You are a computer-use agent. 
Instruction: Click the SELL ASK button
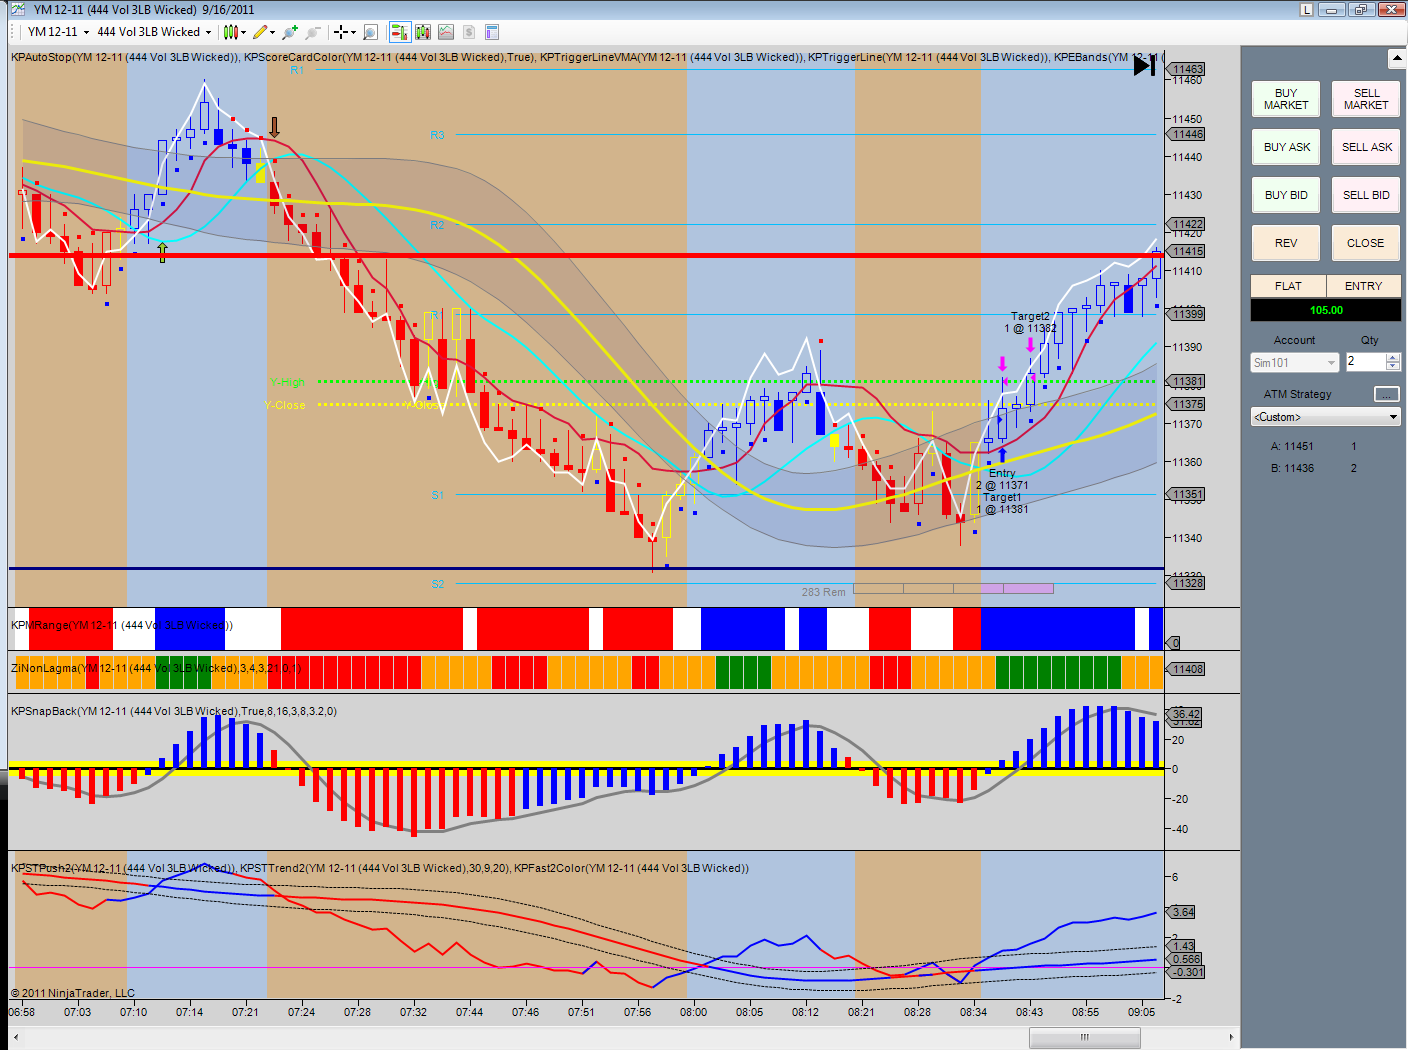coord(1366,147)
